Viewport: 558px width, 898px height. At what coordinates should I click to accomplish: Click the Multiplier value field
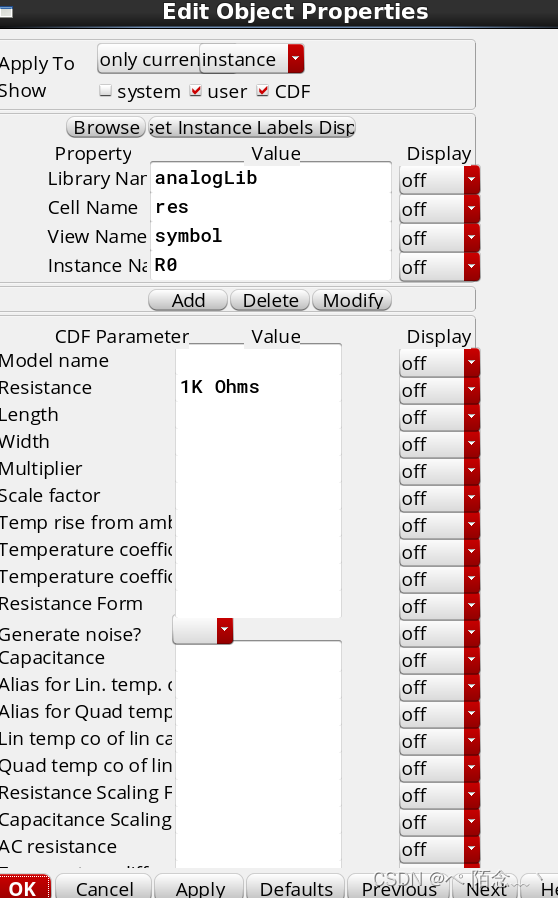pyautogui.click(x=258, y=468)
